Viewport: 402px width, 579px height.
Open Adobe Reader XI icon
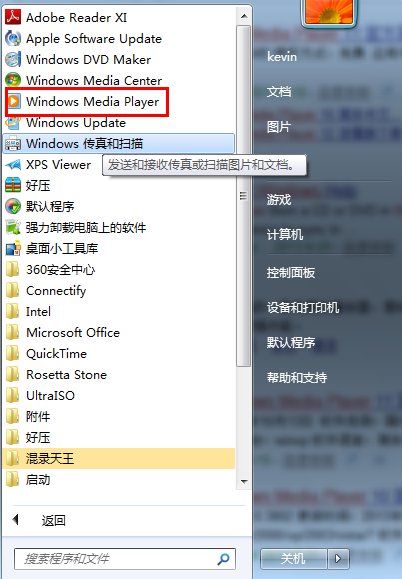point(13,17)
